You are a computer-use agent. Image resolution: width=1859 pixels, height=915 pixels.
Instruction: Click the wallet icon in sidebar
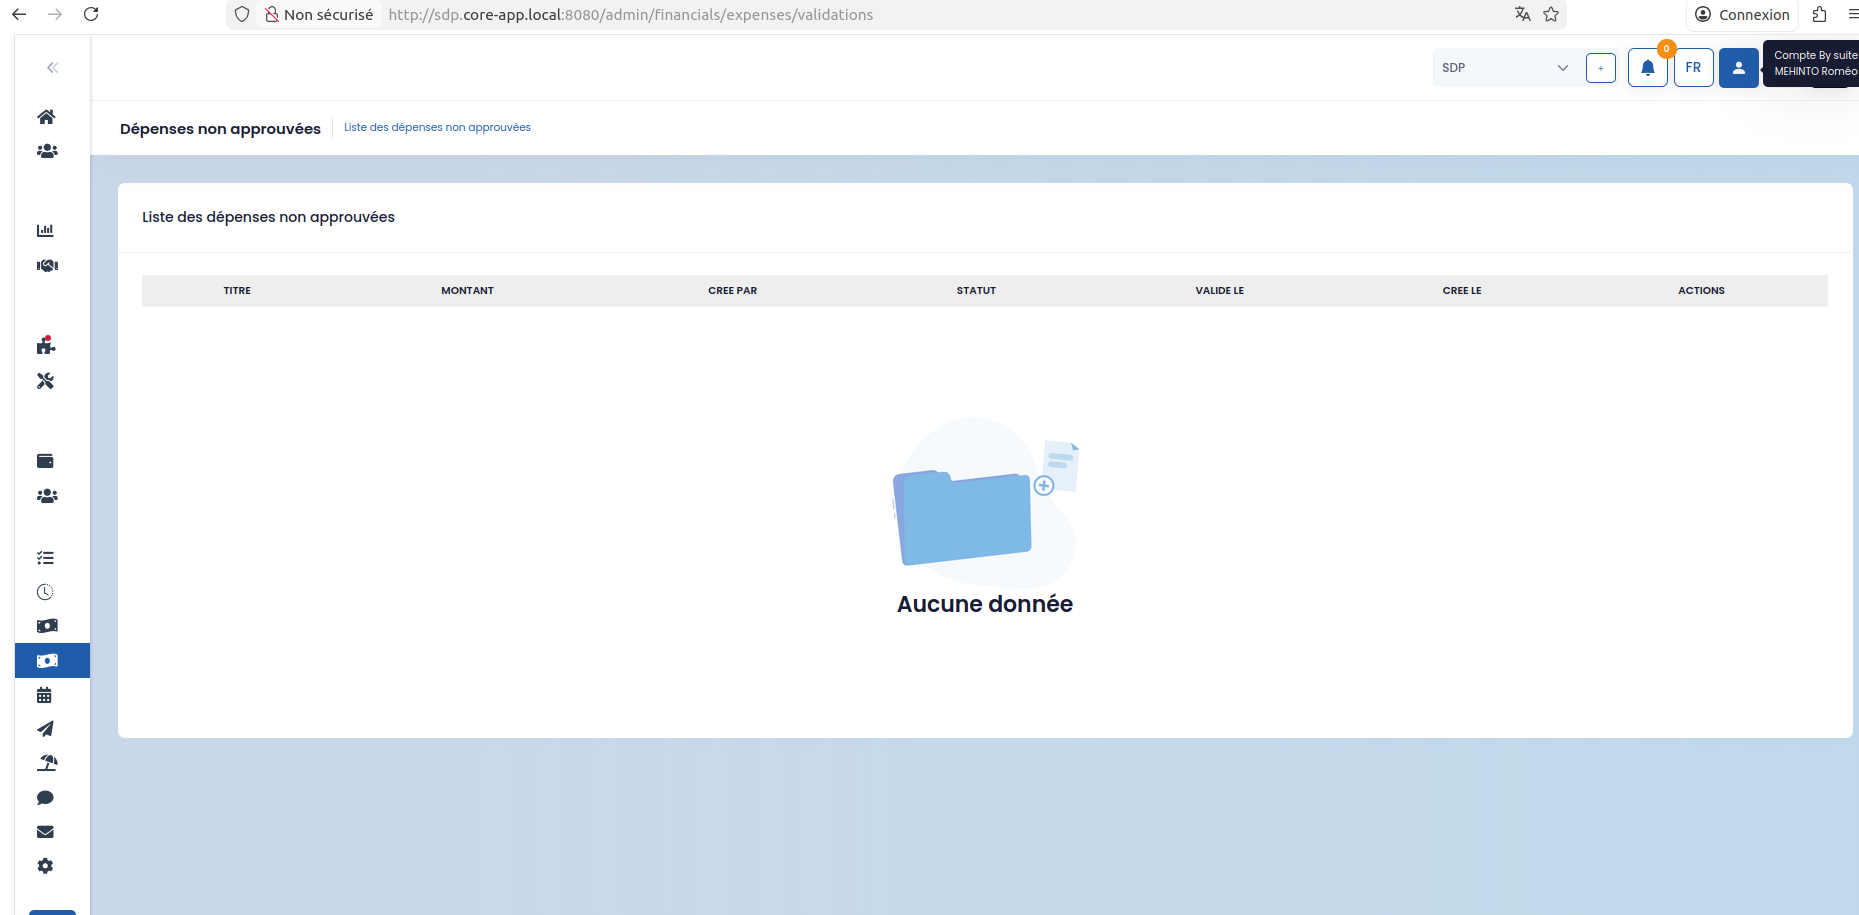[45, 461]
